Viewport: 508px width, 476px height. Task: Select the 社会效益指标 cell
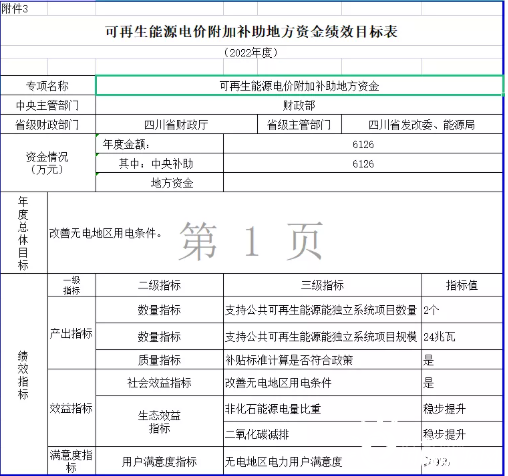pyautogui.click(x=159, y=383)
